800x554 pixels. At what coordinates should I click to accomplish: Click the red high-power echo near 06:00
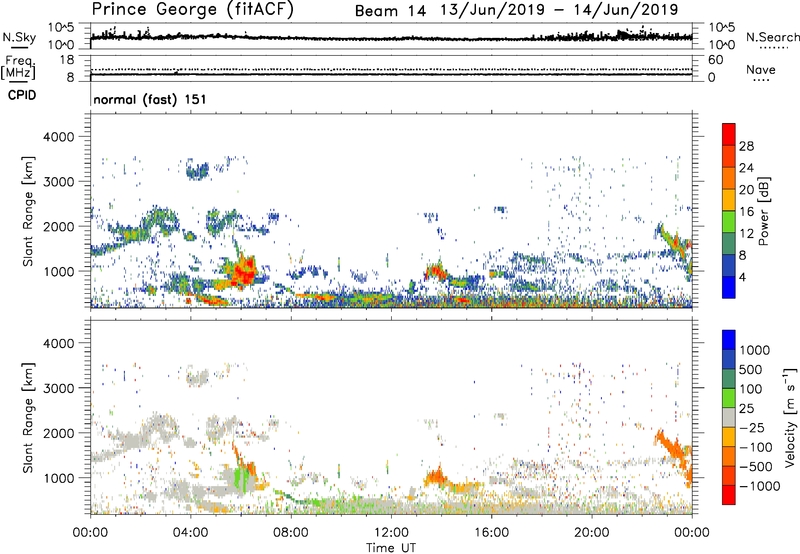click(243, 273)
